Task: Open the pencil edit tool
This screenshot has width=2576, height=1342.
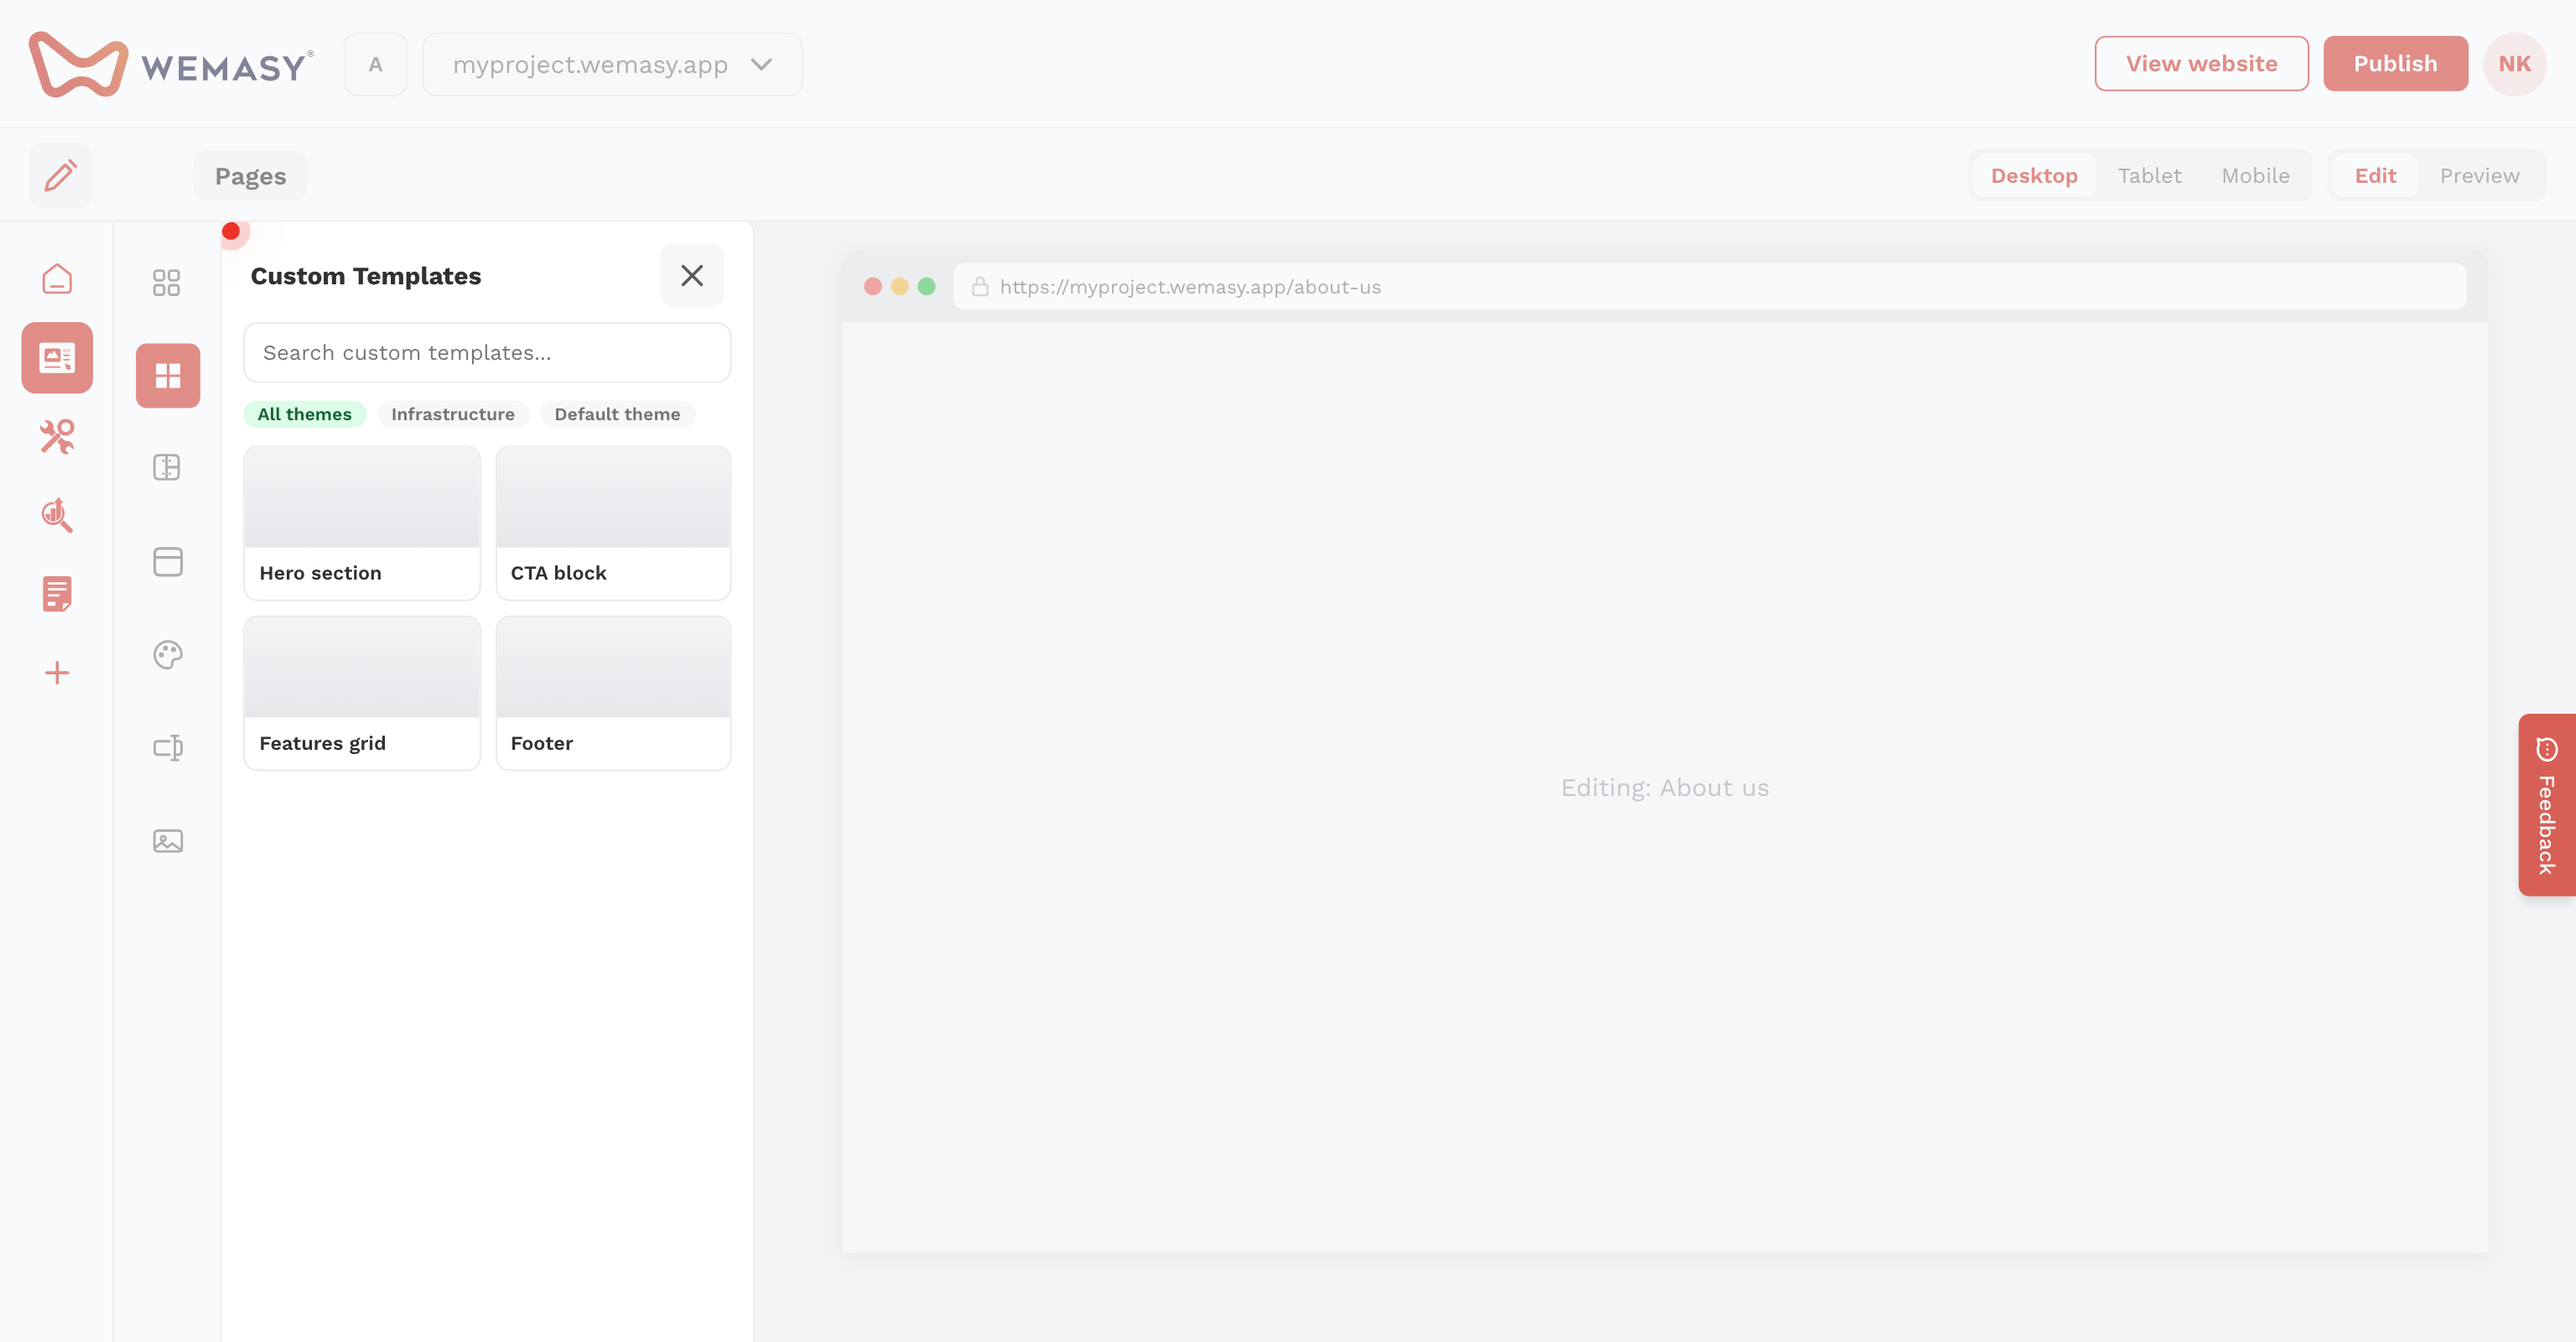Action: pos(60,176)
